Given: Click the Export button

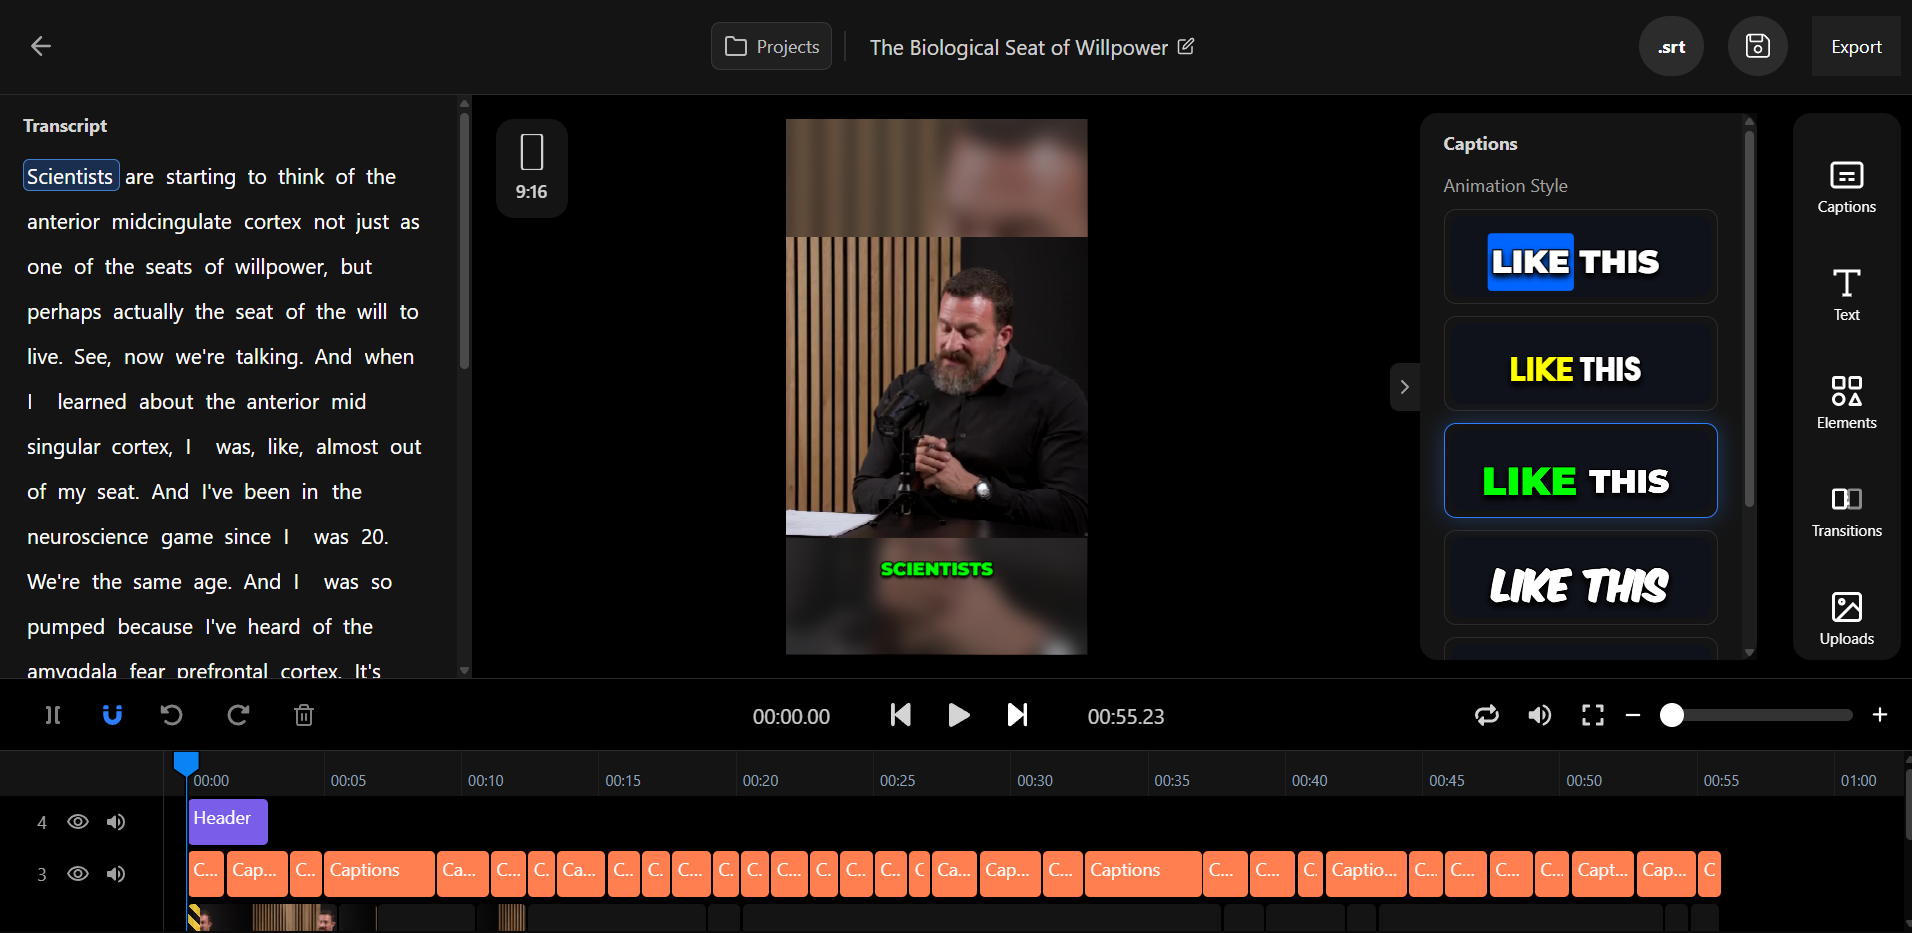Looking at the screenshot, I should click(x=1856, y=47).
